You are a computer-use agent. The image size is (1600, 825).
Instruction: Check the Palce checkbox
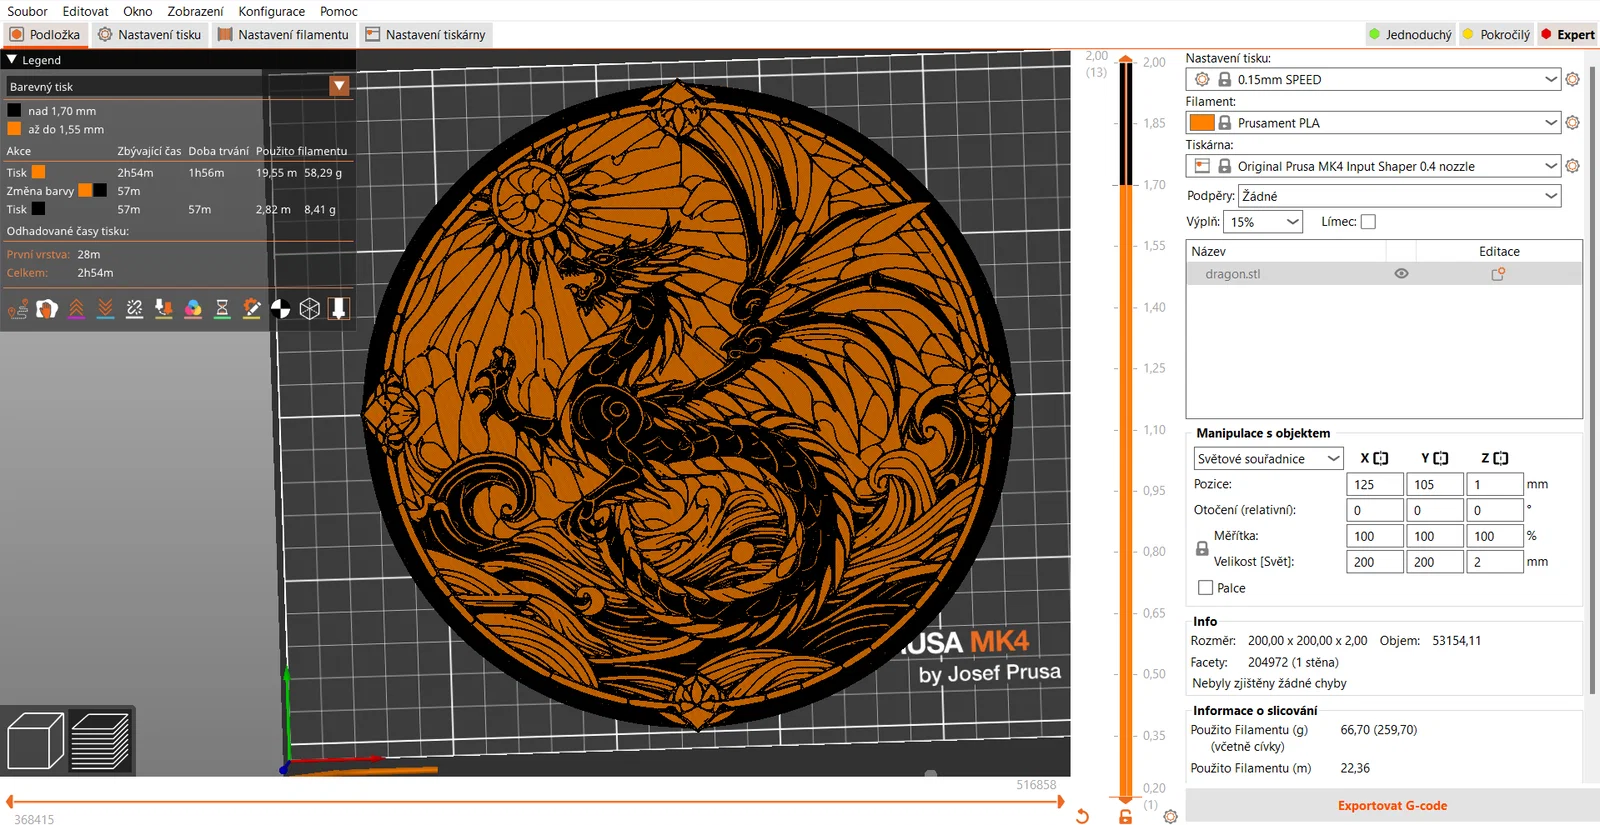(1205, 588)
